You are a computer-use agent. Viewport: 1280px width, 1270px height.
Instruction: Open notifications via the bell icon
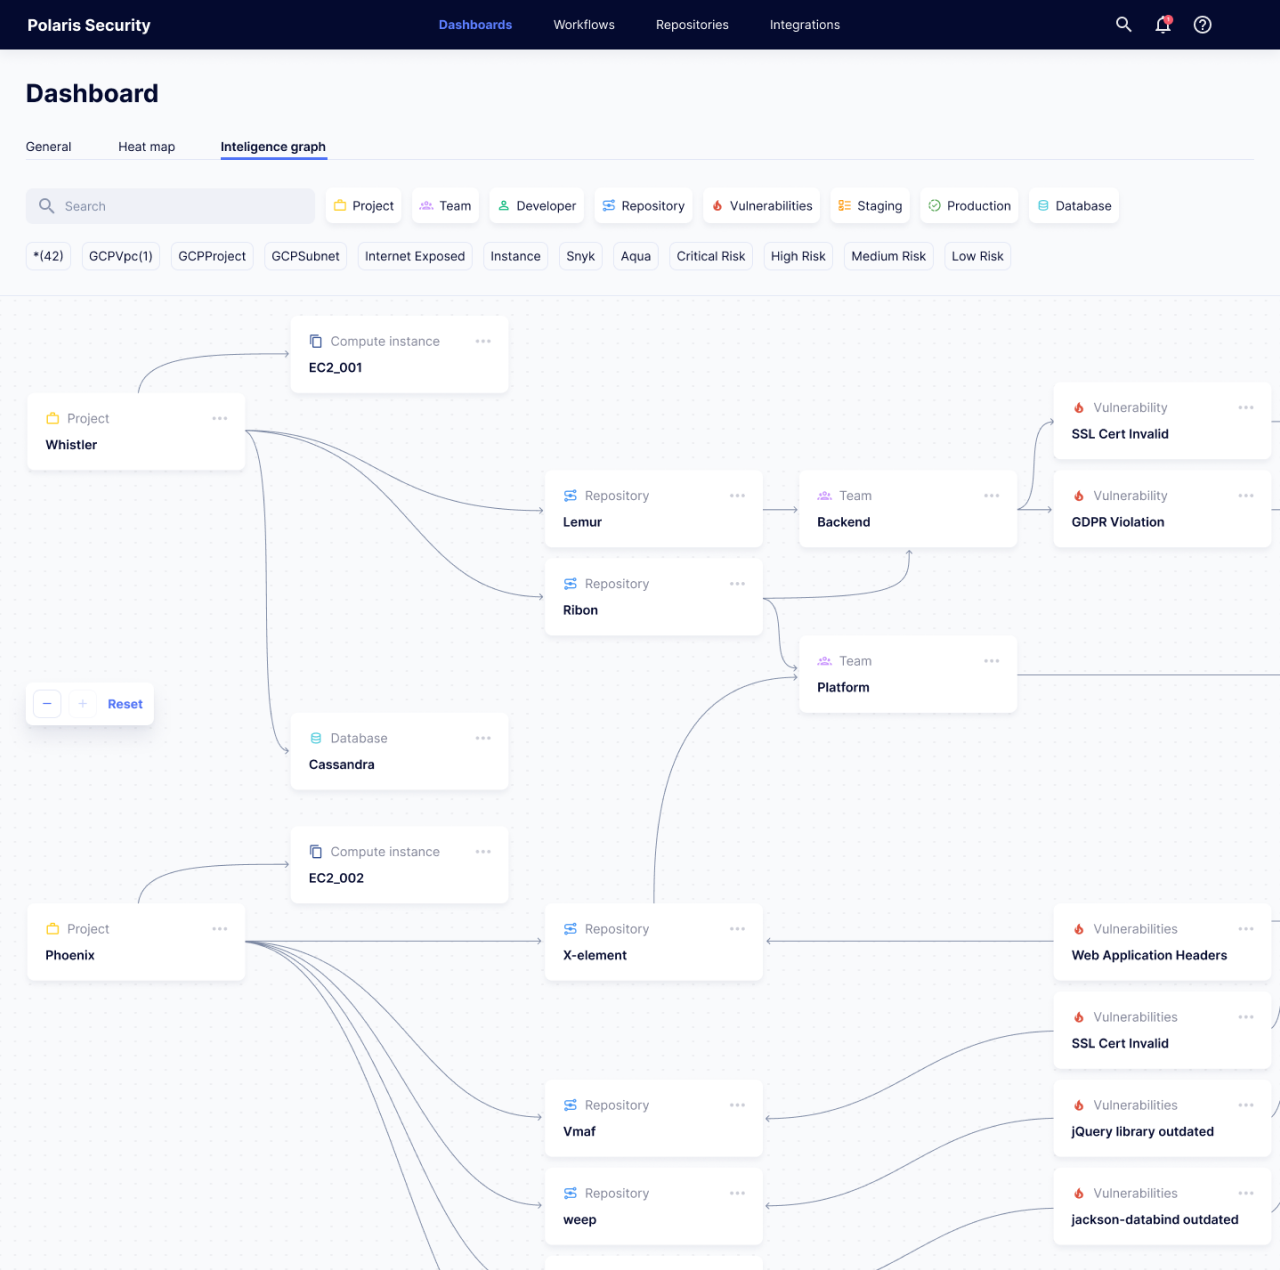tap(1162, 24)
